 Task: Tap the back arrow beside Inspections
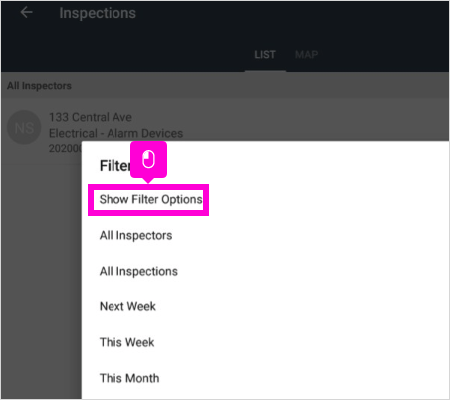[x=26, y=13]
